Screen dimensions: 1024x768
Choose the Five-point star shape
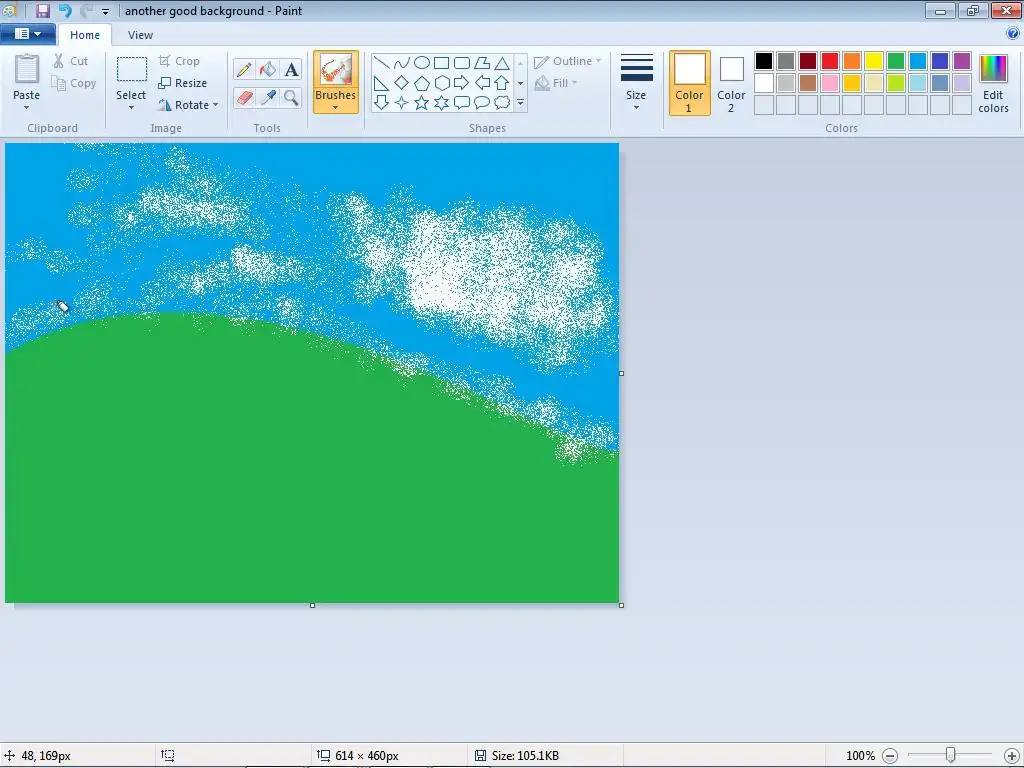(x=422, y=103)
